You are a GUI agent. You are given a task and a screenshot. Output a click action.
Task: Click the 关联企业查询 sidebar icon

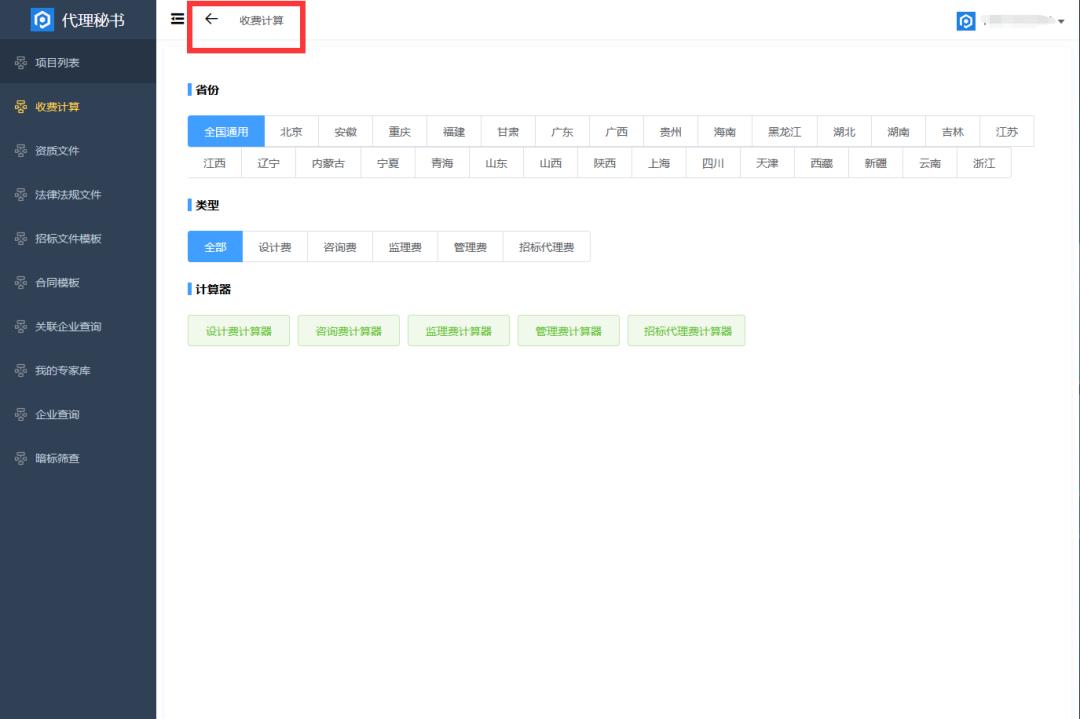pyautogui.click(x=22, y=327)
